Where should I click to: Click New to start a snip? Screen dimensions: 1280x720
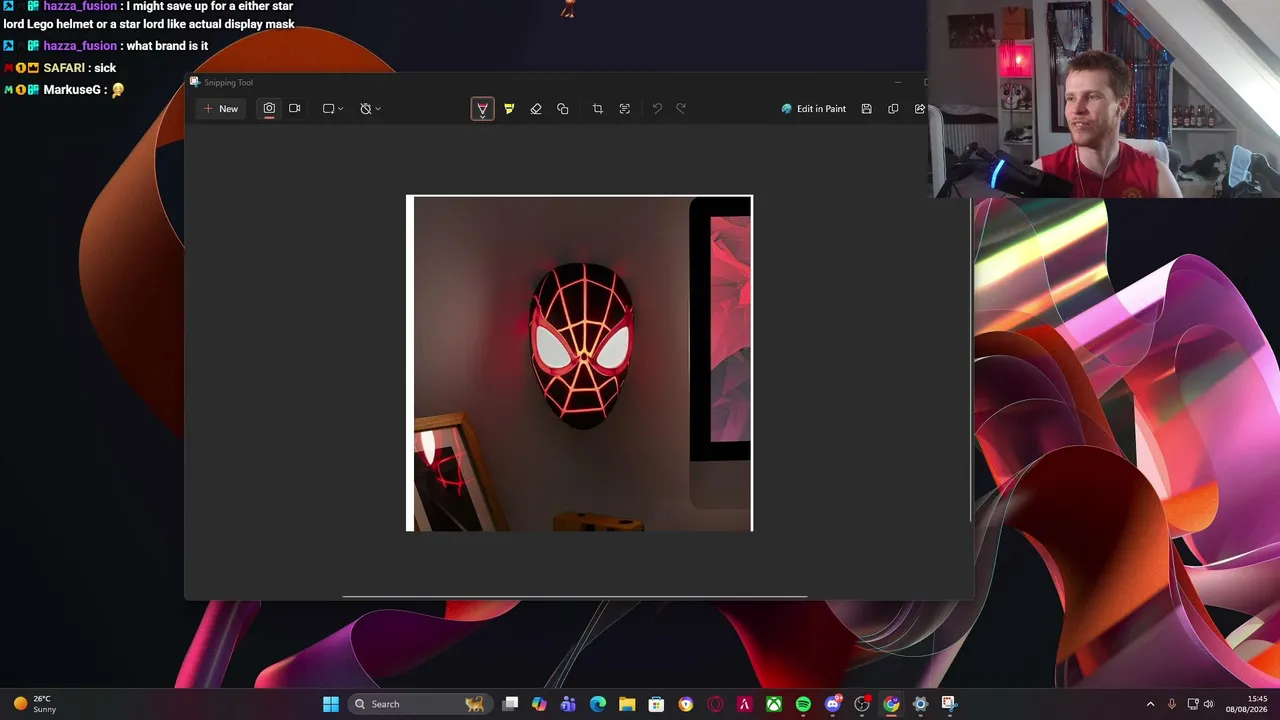click(x=221, y=109)
